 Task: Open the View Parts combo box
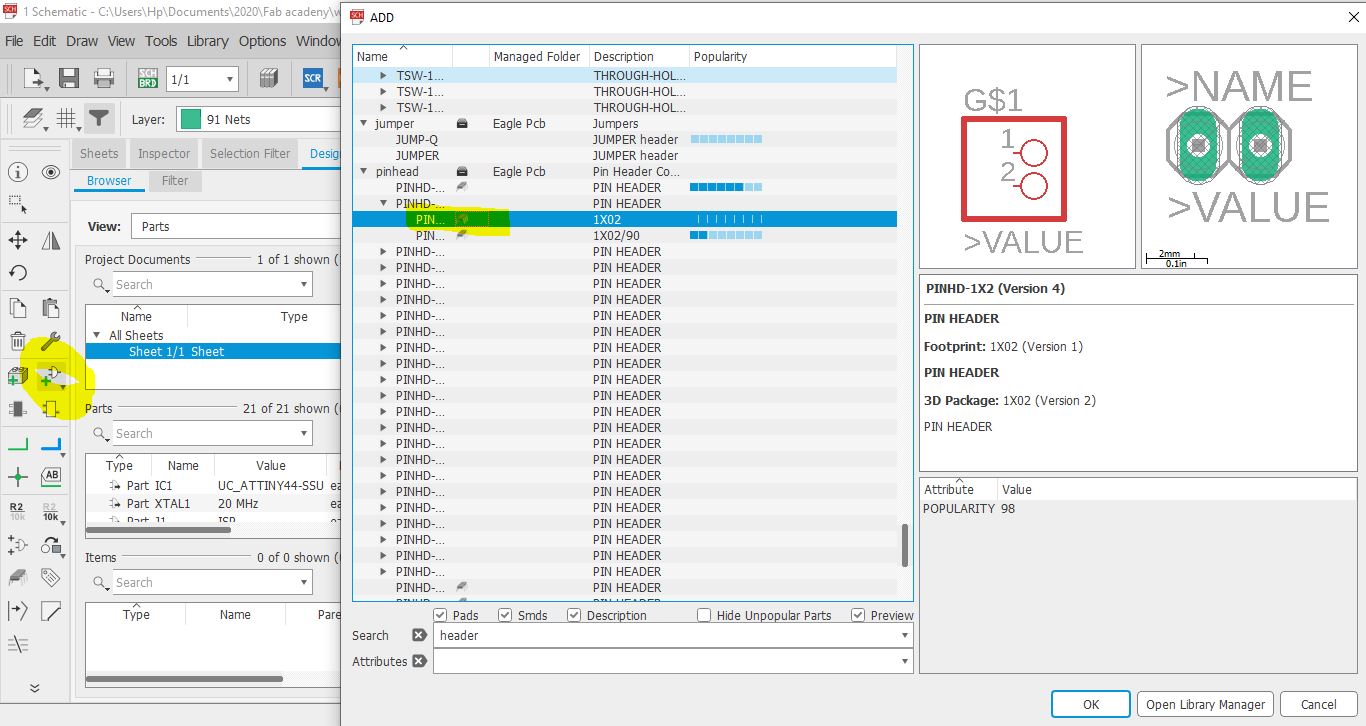click(235, 226)
